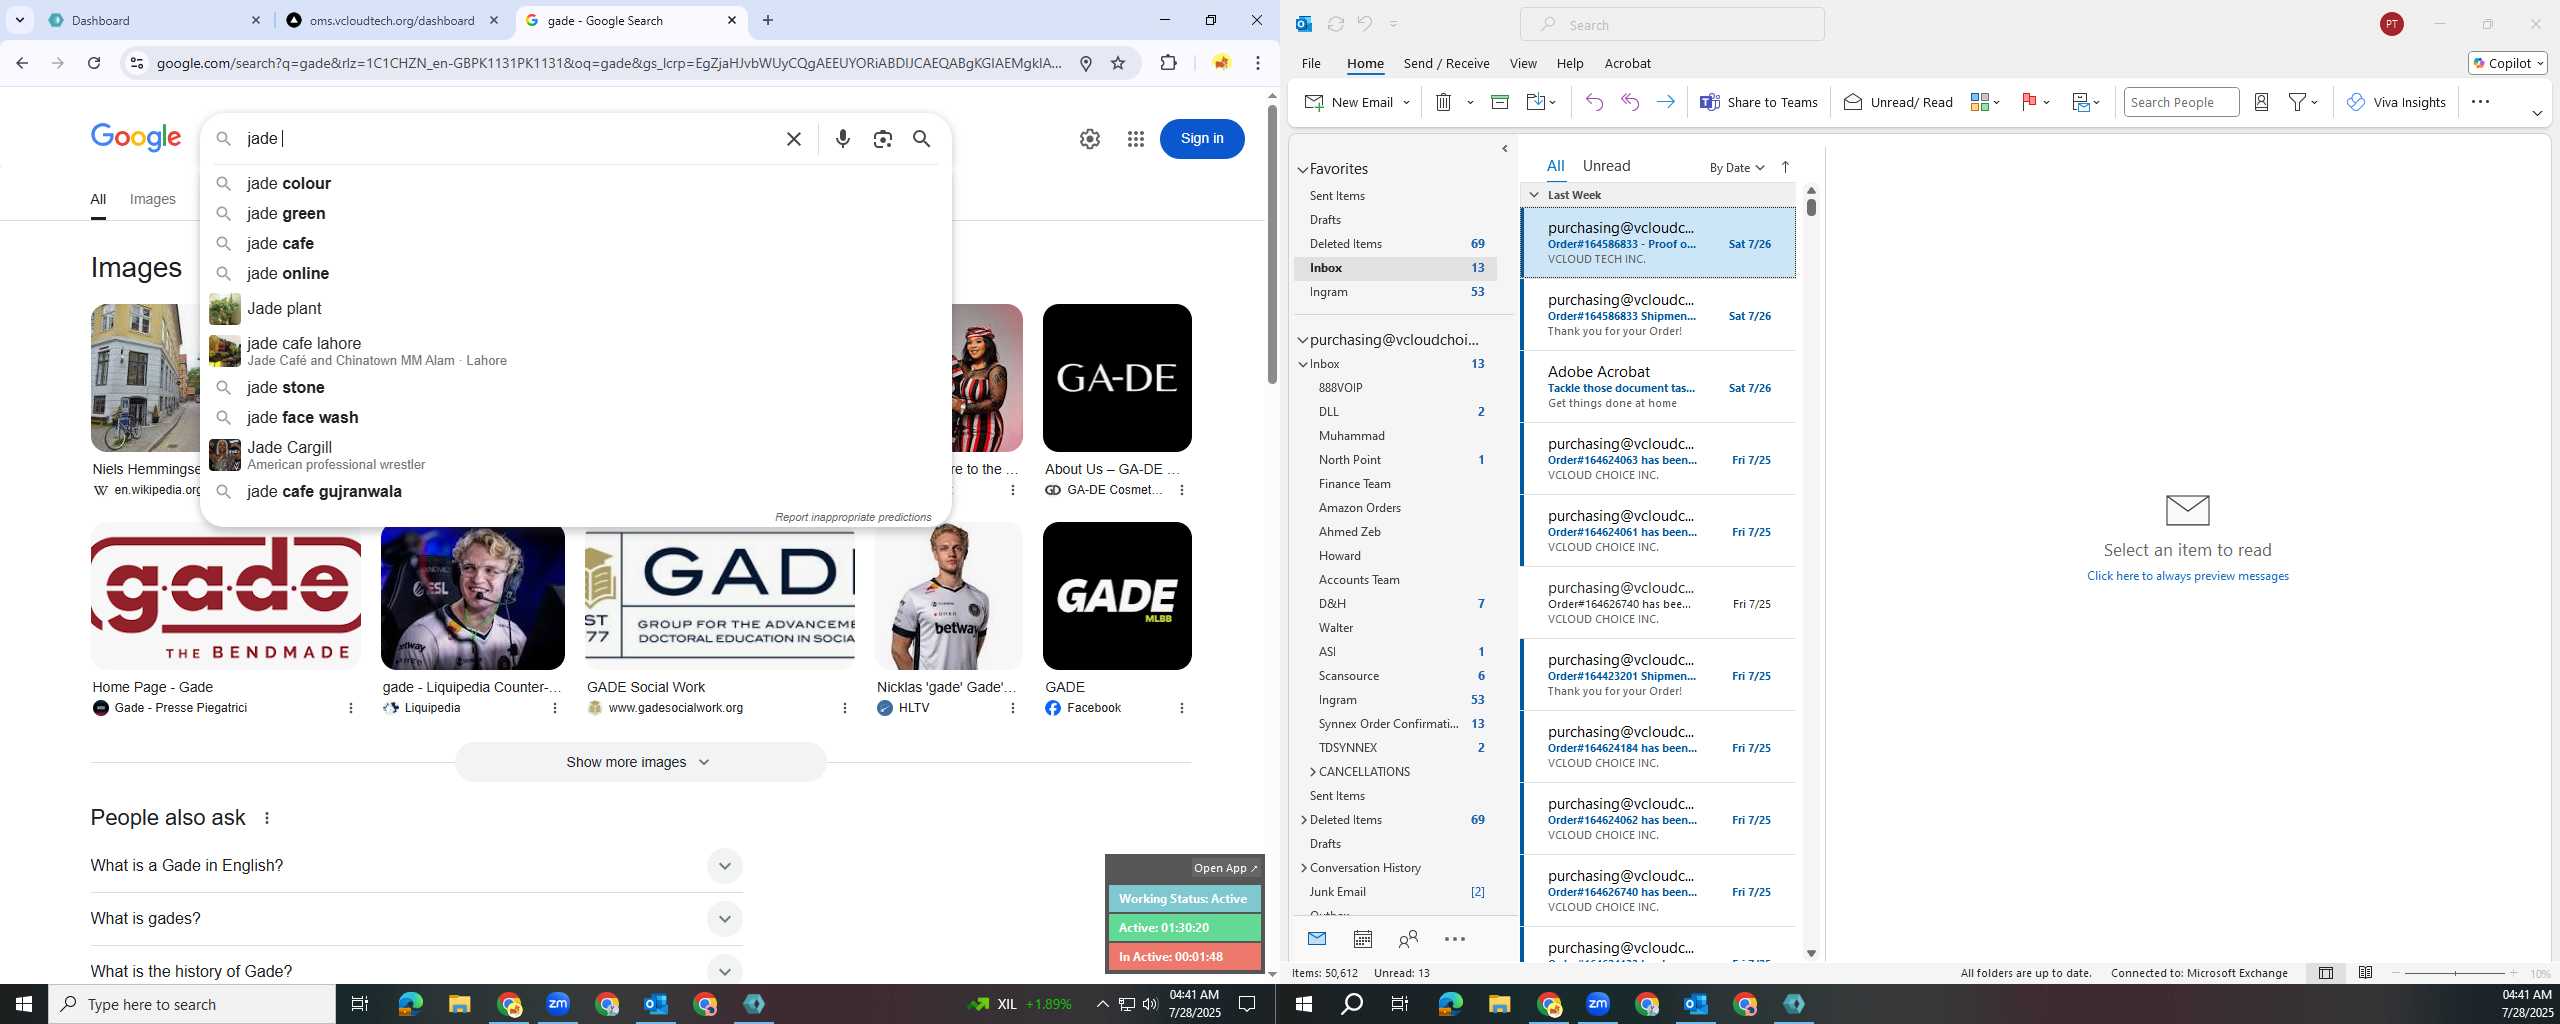Open the Google apps grid
The image size is (2560, 1024).
[1135, 139]
